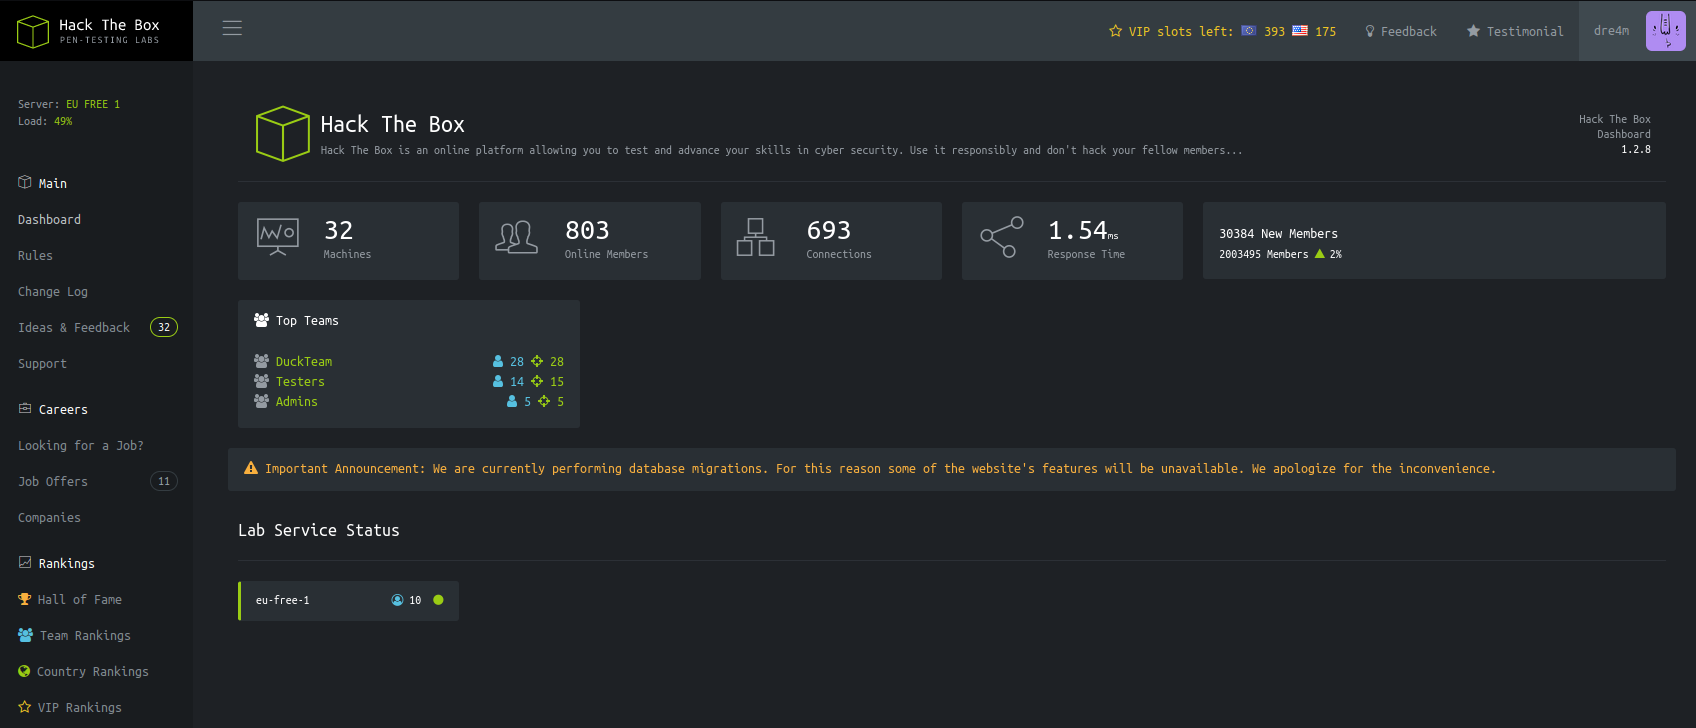Open the Admins team link
Viewport: 1696px width, 728px height.
297,401
